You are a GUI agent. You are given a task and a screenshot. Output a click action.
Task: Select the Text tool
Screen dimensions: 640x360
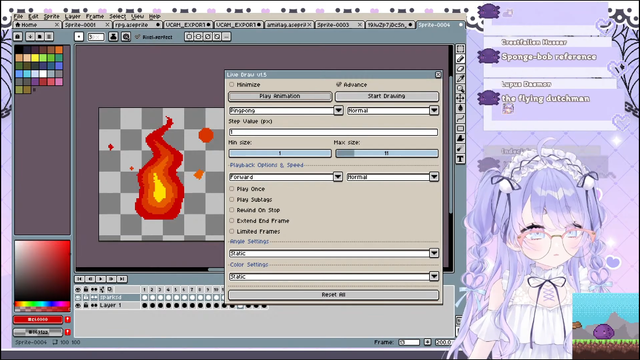(x=460, y=159)
